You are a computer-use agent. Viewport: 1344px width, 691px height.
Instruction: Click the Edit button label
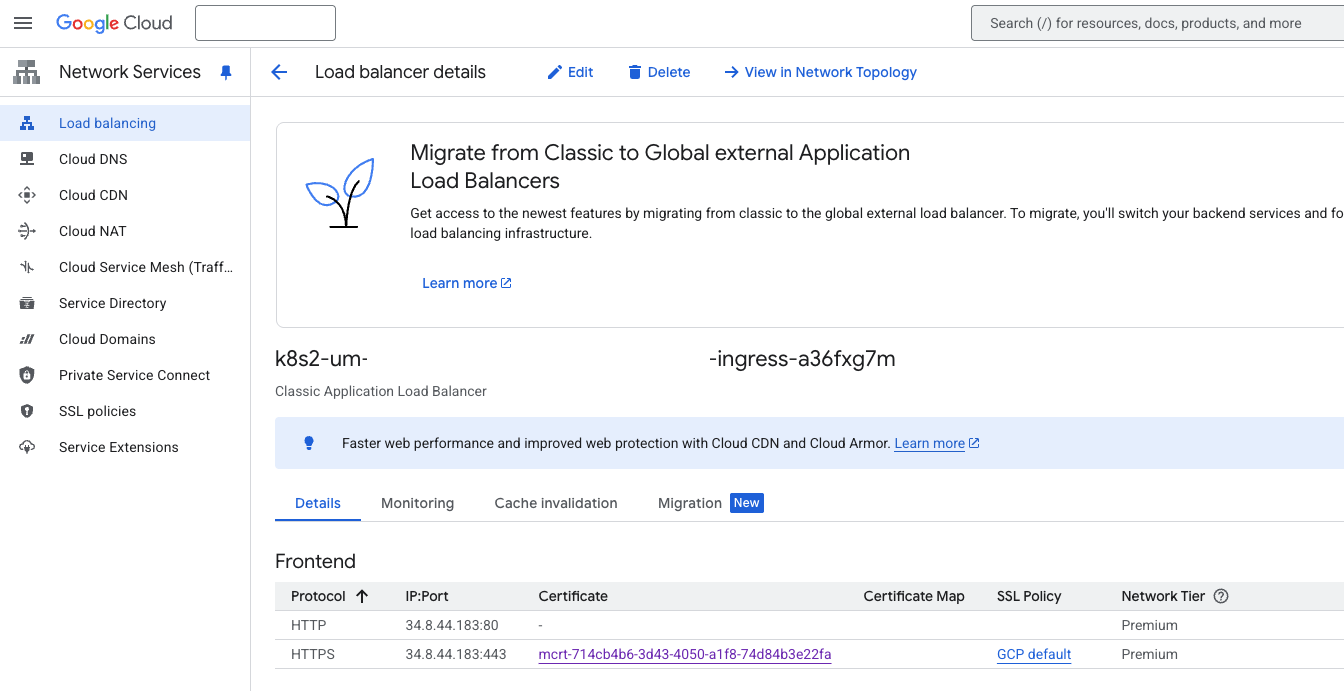581,72
